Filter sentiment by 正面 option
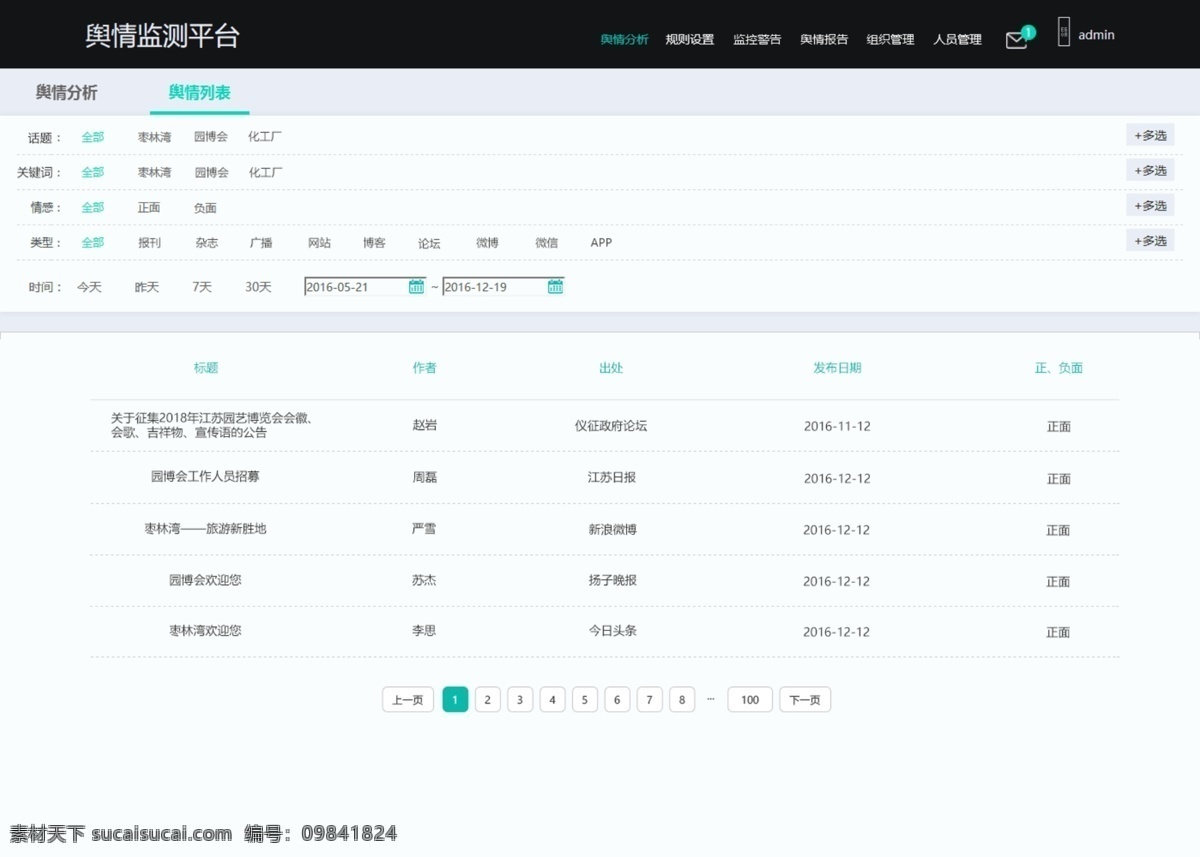 149,207
